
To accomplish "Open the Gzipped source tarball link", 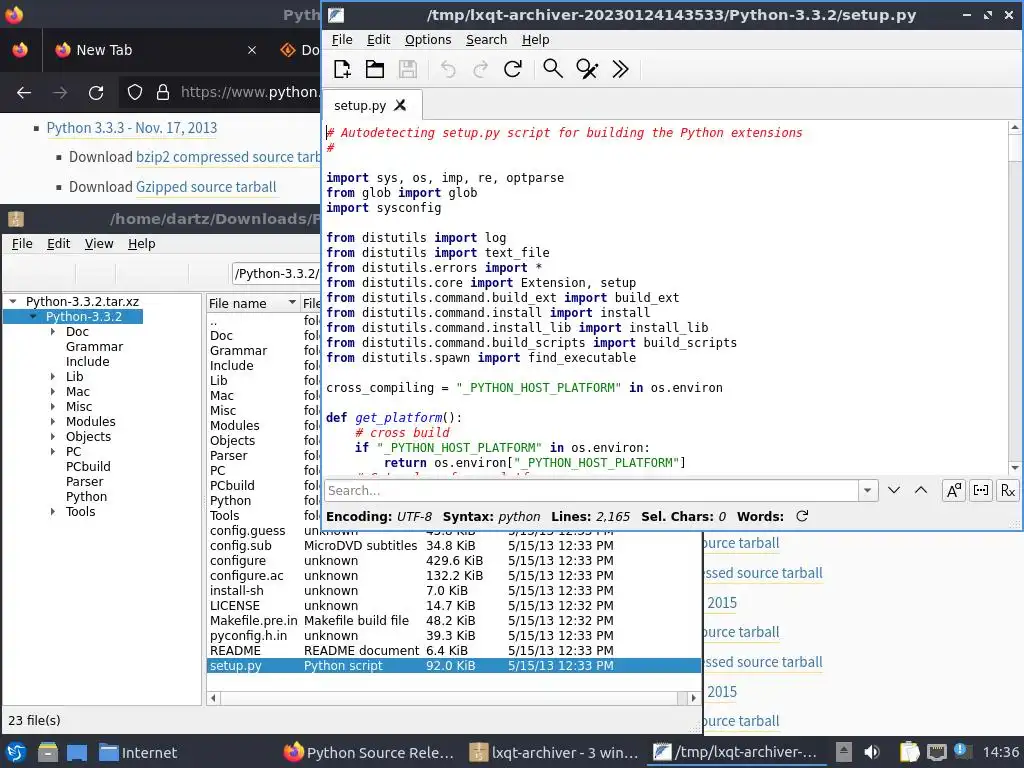I will (x=206, y=187).
